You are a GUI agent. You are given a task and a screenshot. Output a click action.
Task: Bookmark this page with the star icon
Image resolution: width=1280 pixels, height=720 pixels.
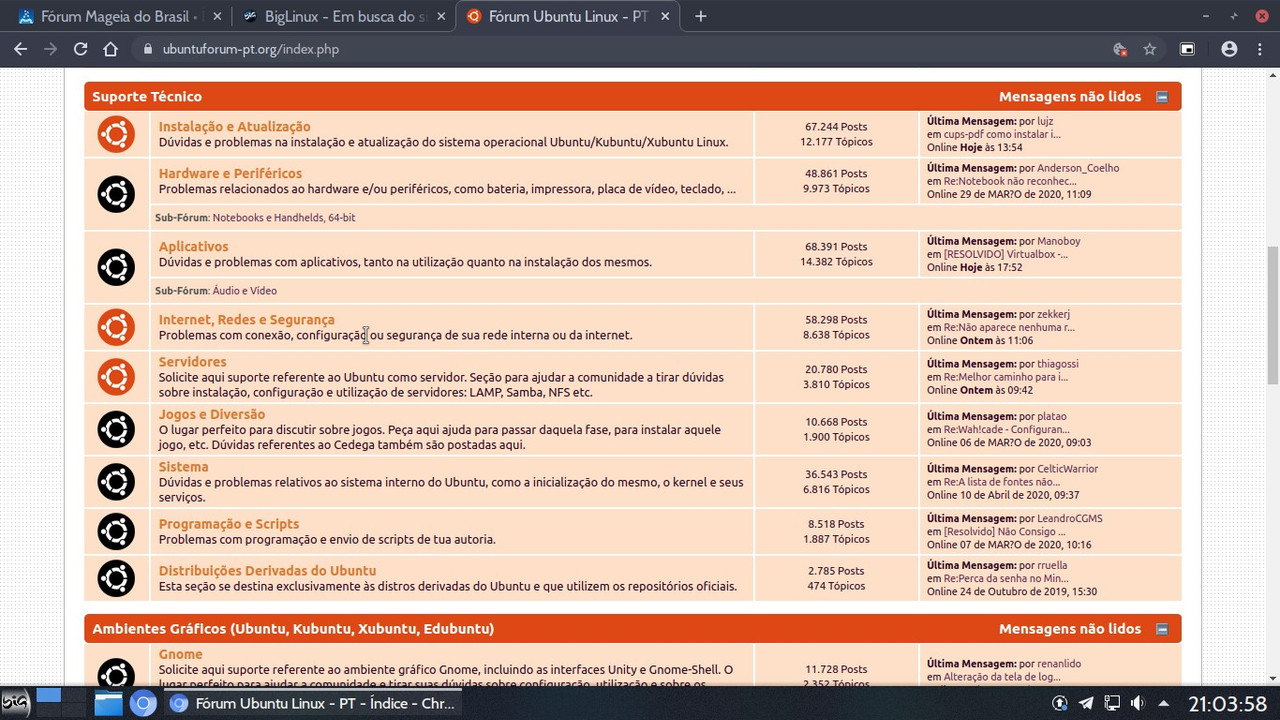pos(1150,49)
